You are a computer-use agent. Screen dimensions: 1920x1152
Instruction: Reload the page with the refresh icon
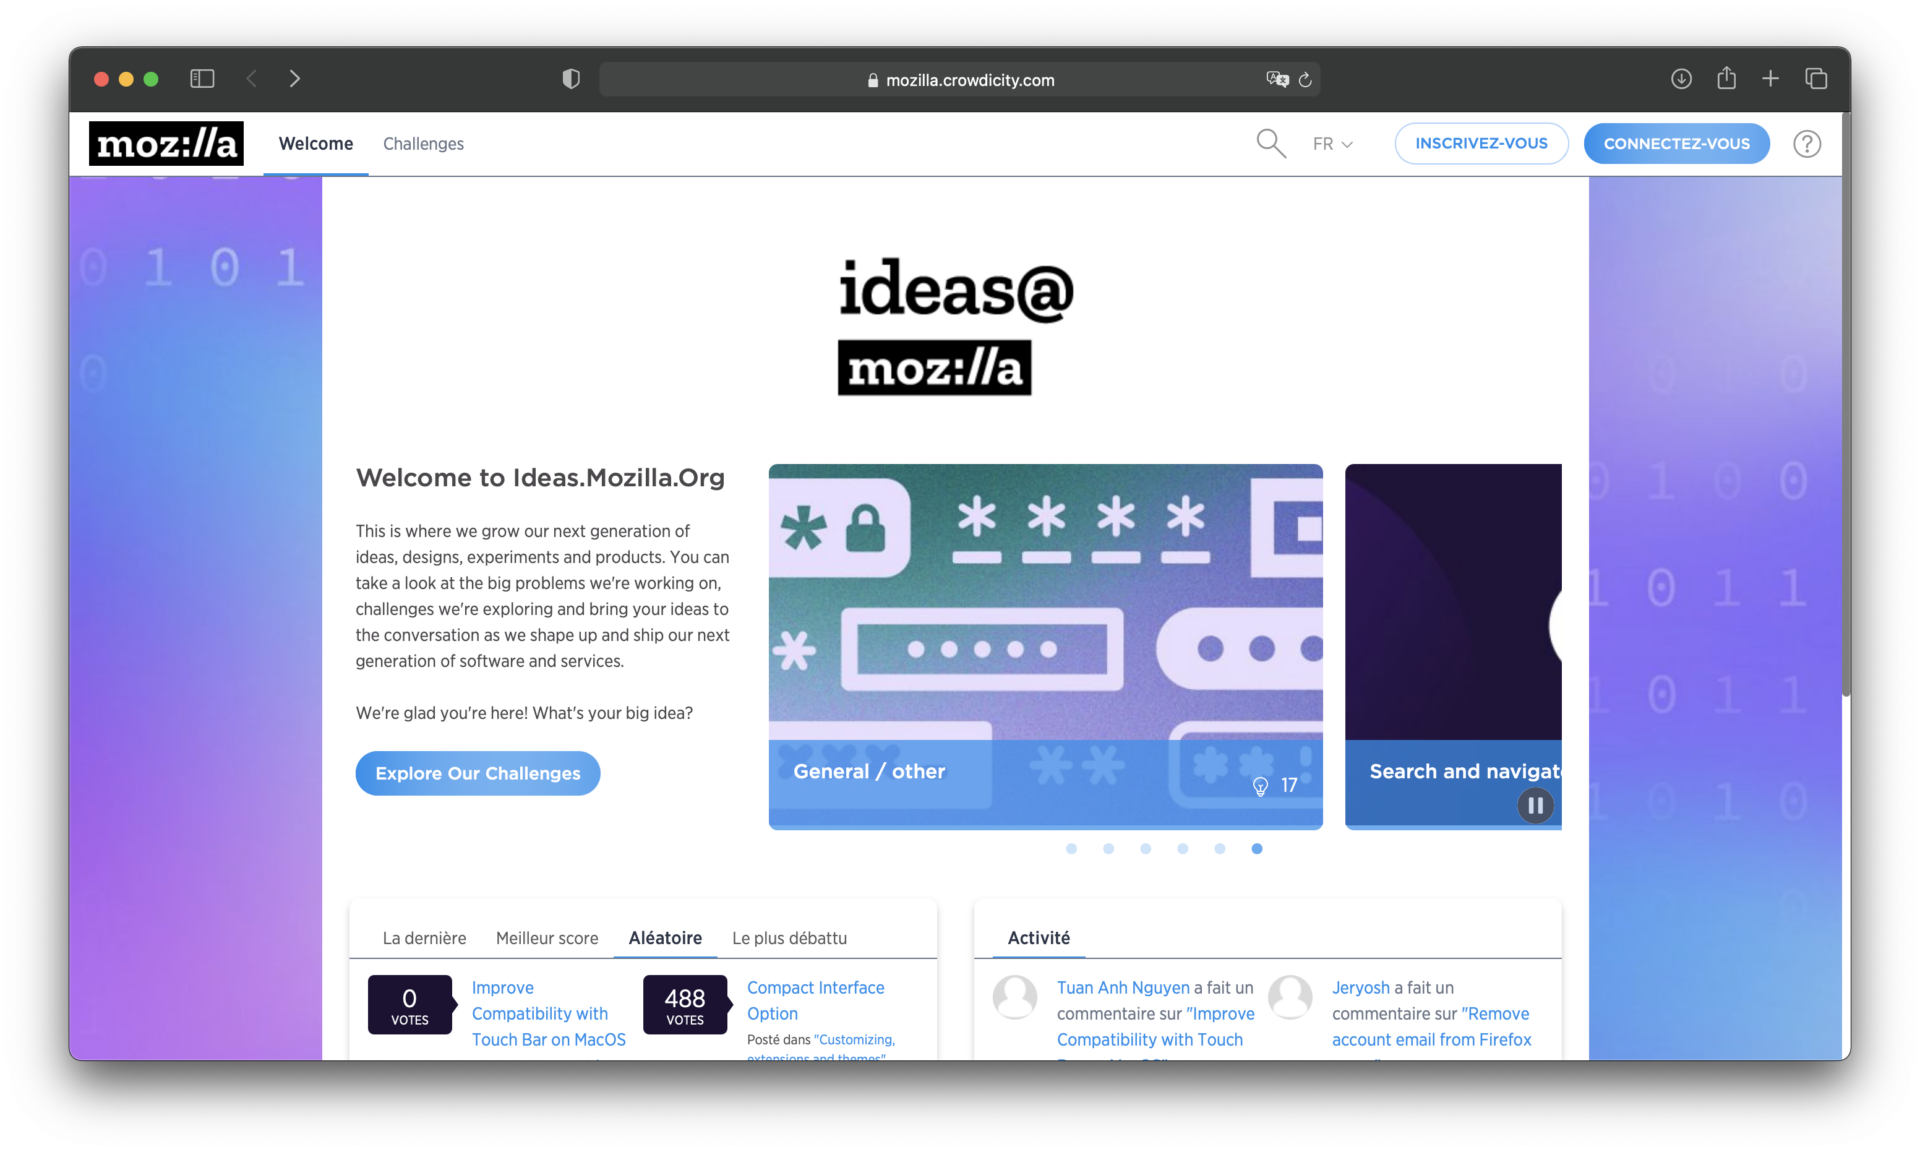click(1305, 80)
